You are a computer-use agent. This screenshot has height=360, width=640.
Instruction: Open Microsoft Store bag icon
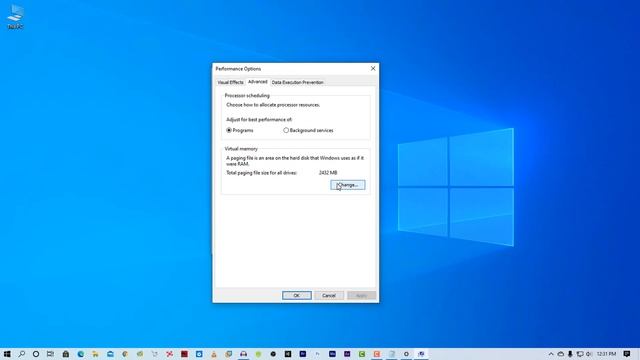click(65, 354)
